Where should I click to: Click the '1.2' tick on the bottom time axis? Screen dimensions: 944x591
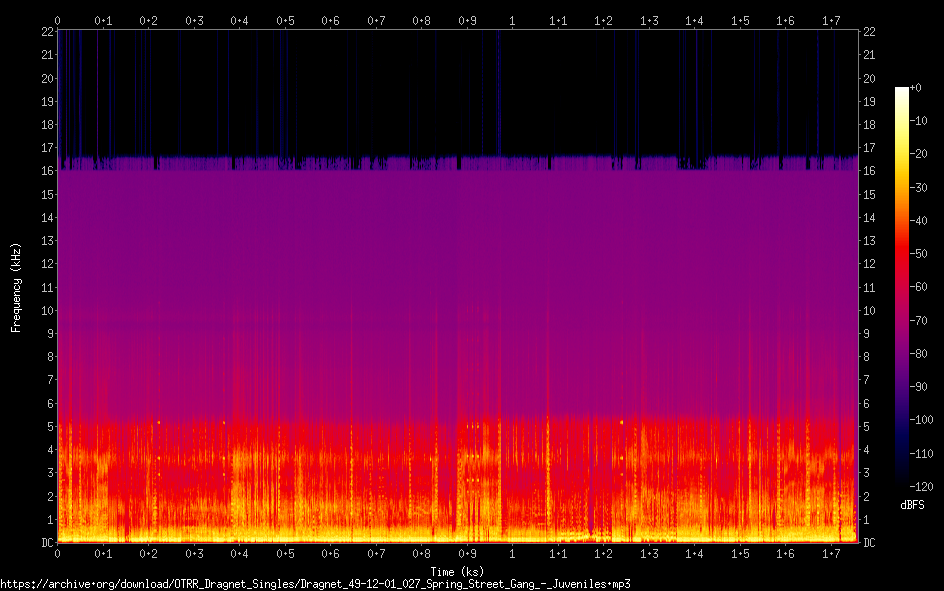[603, 553]
